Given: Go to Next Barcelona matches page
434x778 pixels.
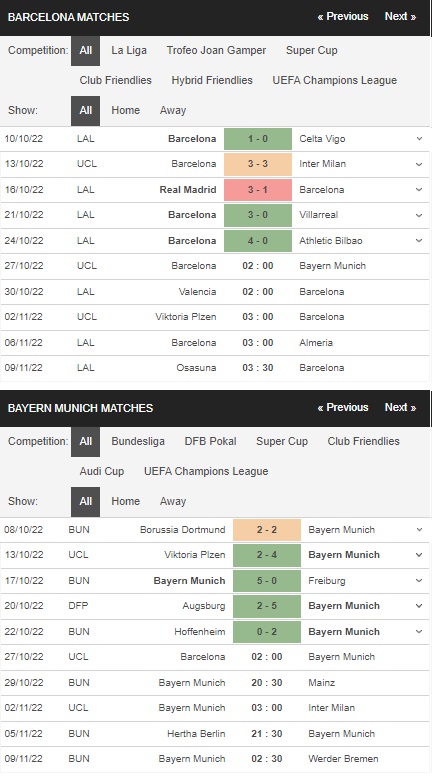Looking at the screenshot, I should click(400, 16).
